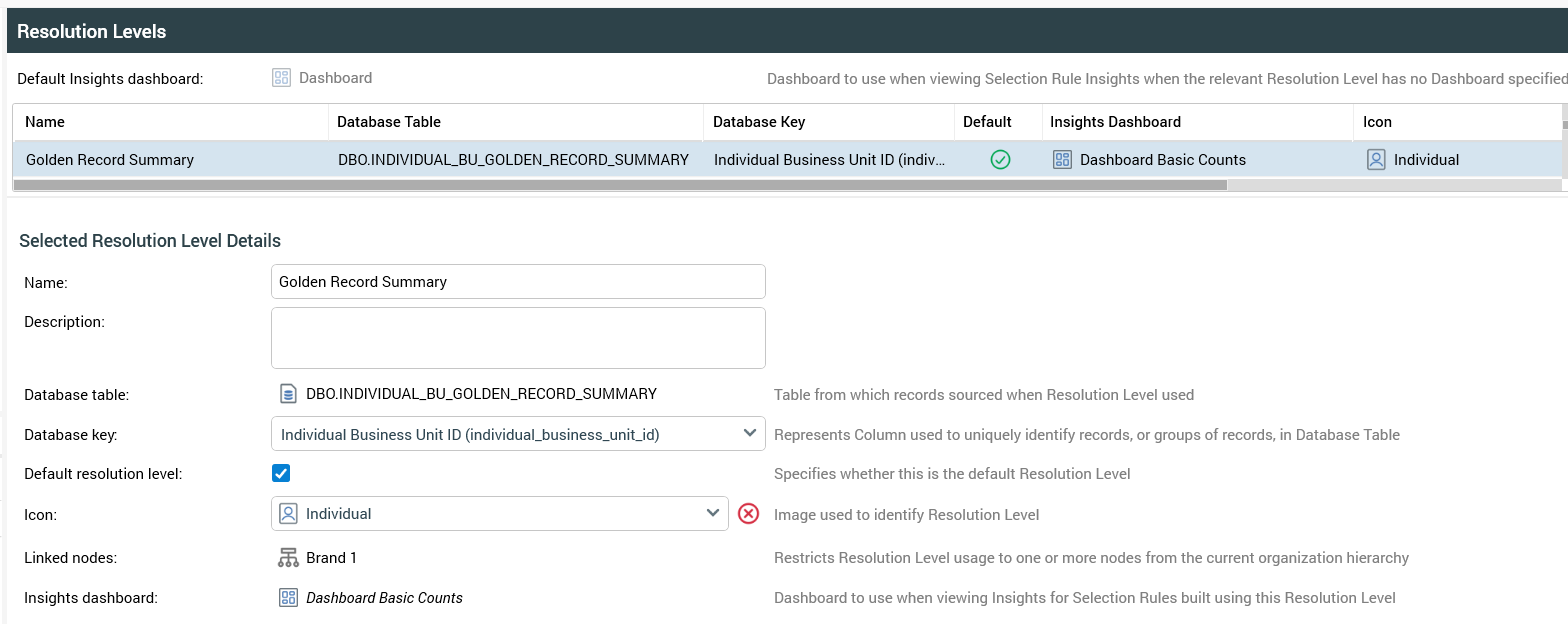The height and width of the screenshot is (624, 1568).
Task: Click the dashboard icon in the Golden Record row
Action: [x=1062, y=160]
